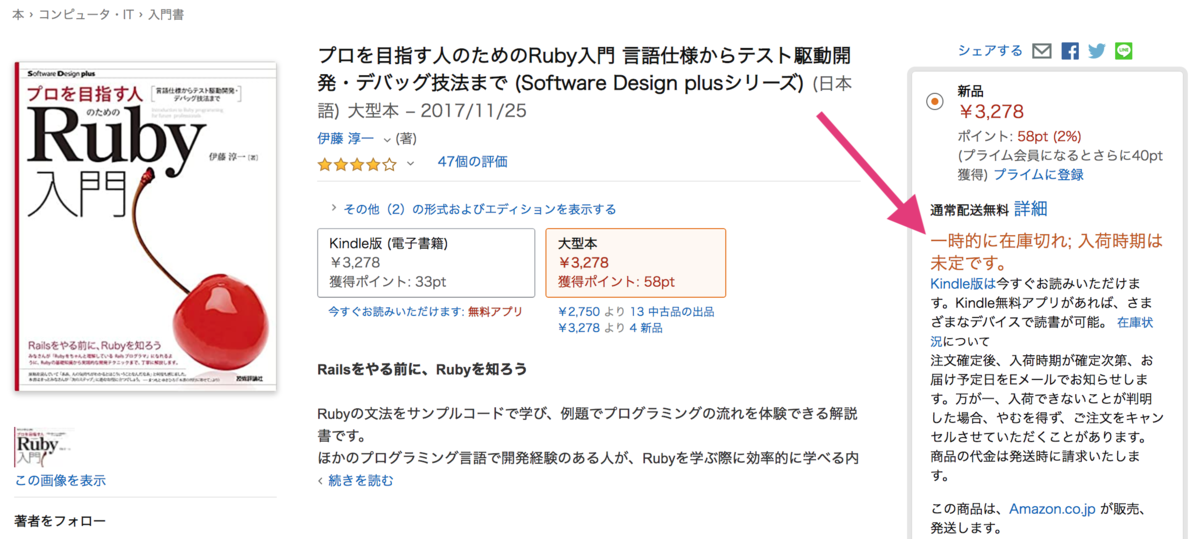Image resolution: width=1200 pixels, height=539 pixels.
Task: Click the large Ruby book cover
Action: tap(146, 227)
